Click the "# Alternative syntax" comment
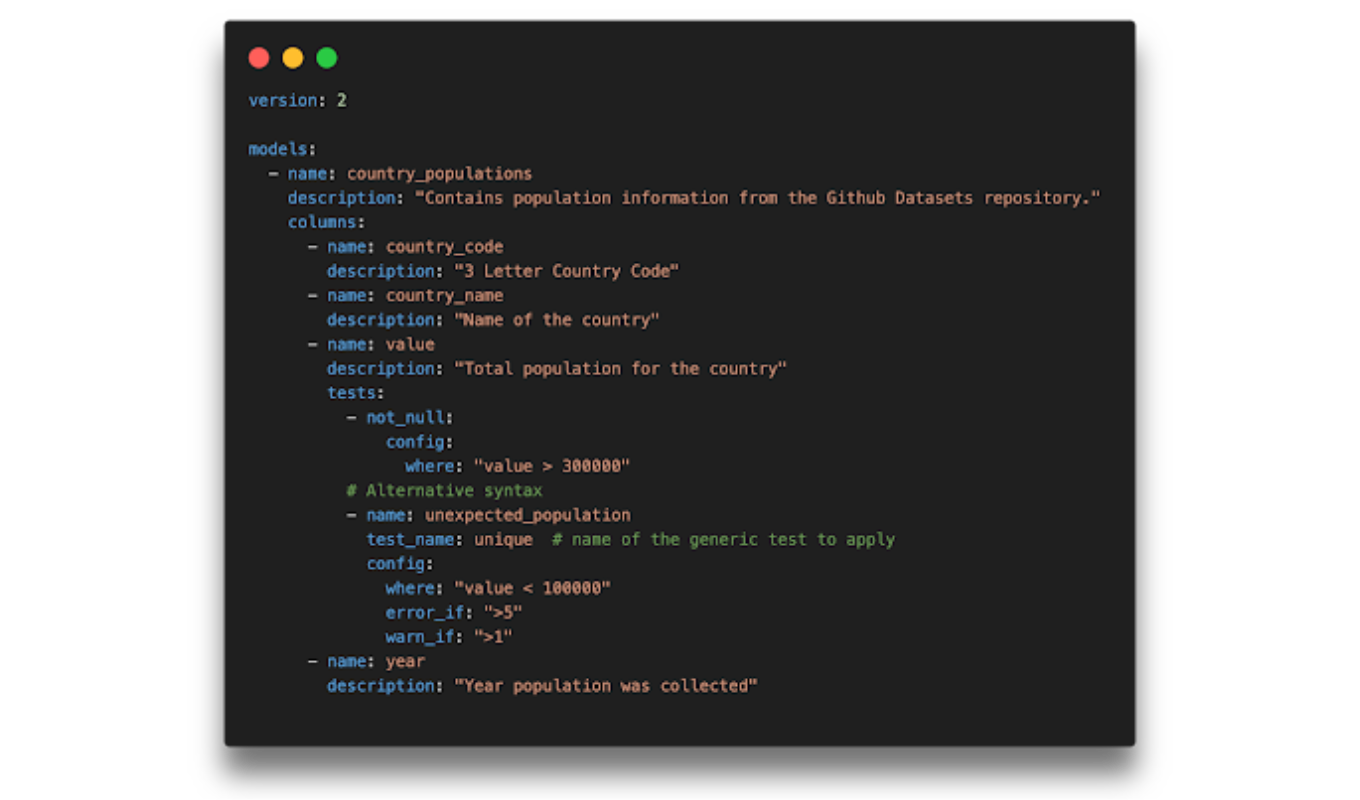Screen dimensions: 1360x800 pos(444,491)
